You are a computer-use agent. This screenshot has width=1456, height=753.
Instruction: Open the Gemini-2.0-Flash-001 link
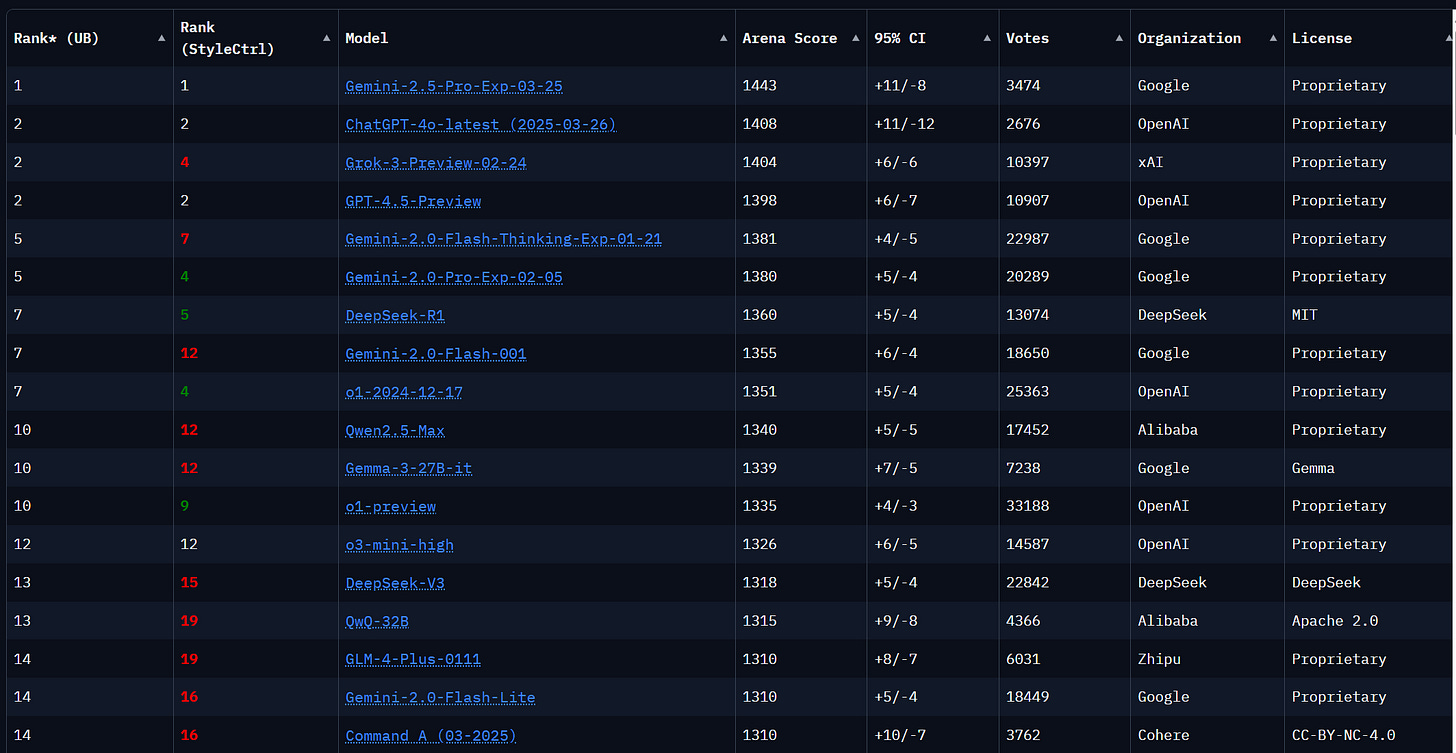tap(436, 353)
